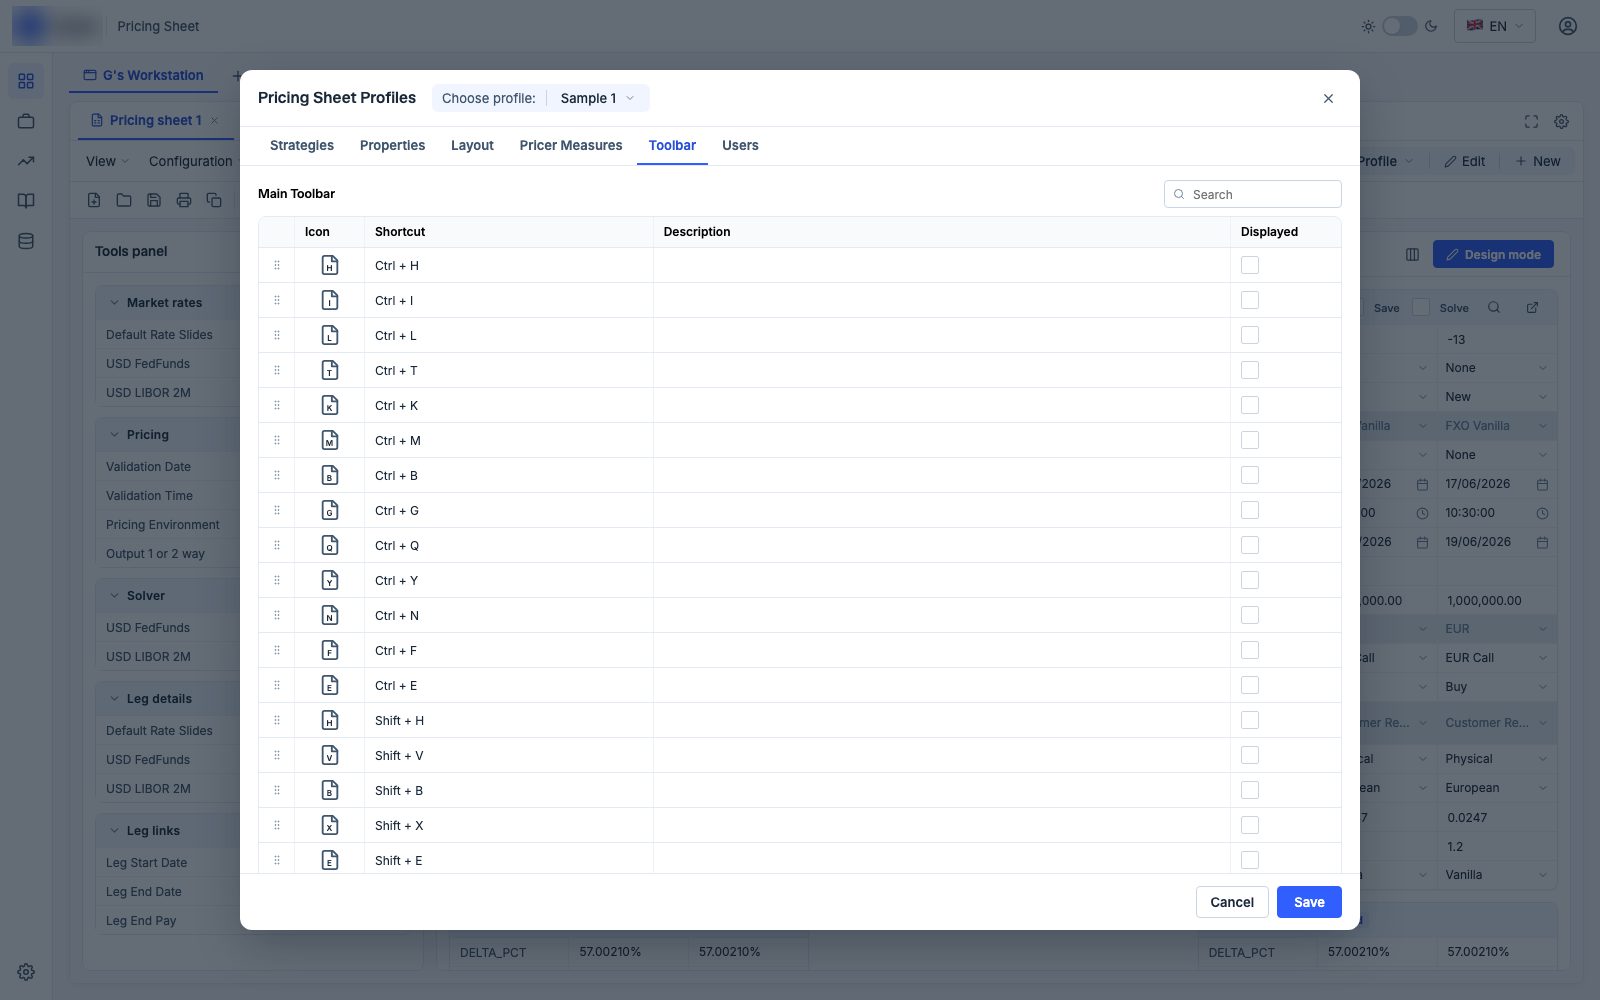Open the book icon in left sidebar
The width and height of the screenshot is (1600, 1000).
click(26, 201)
